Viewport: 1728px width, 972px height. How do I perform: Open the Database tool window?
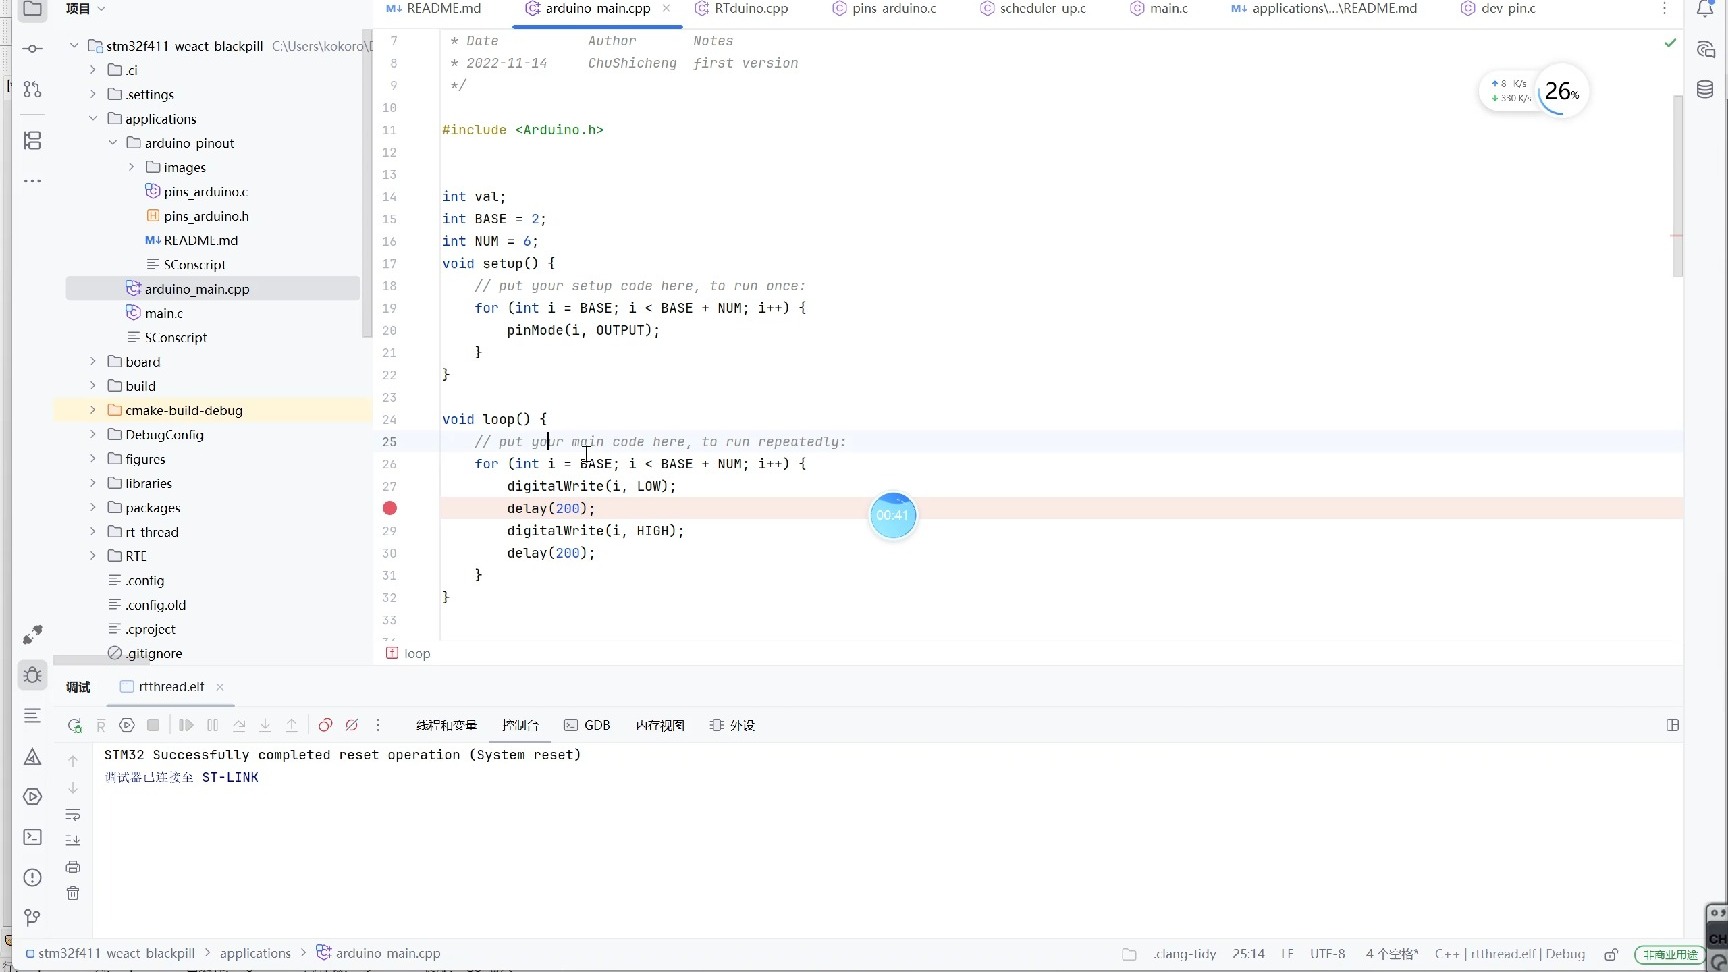click(x=1706, y=89)
